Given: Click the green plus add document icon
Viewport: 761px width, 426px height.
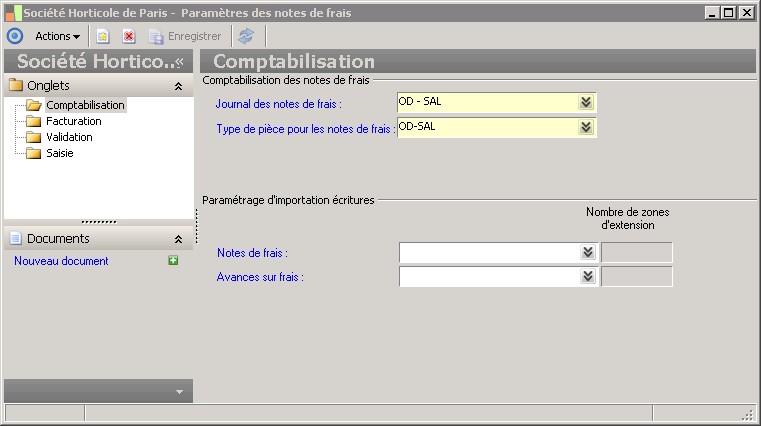Looking at the screenshot, I should point(173,261).
